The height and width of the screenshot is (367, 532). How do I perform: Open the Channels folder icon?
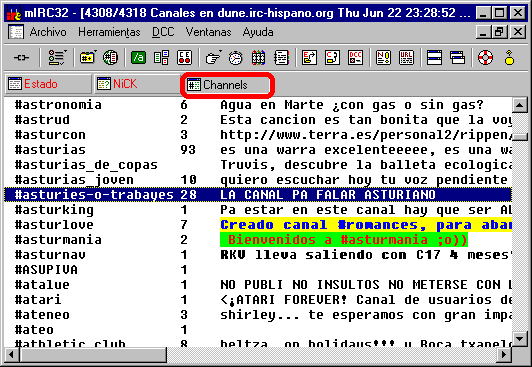[88, 58]
